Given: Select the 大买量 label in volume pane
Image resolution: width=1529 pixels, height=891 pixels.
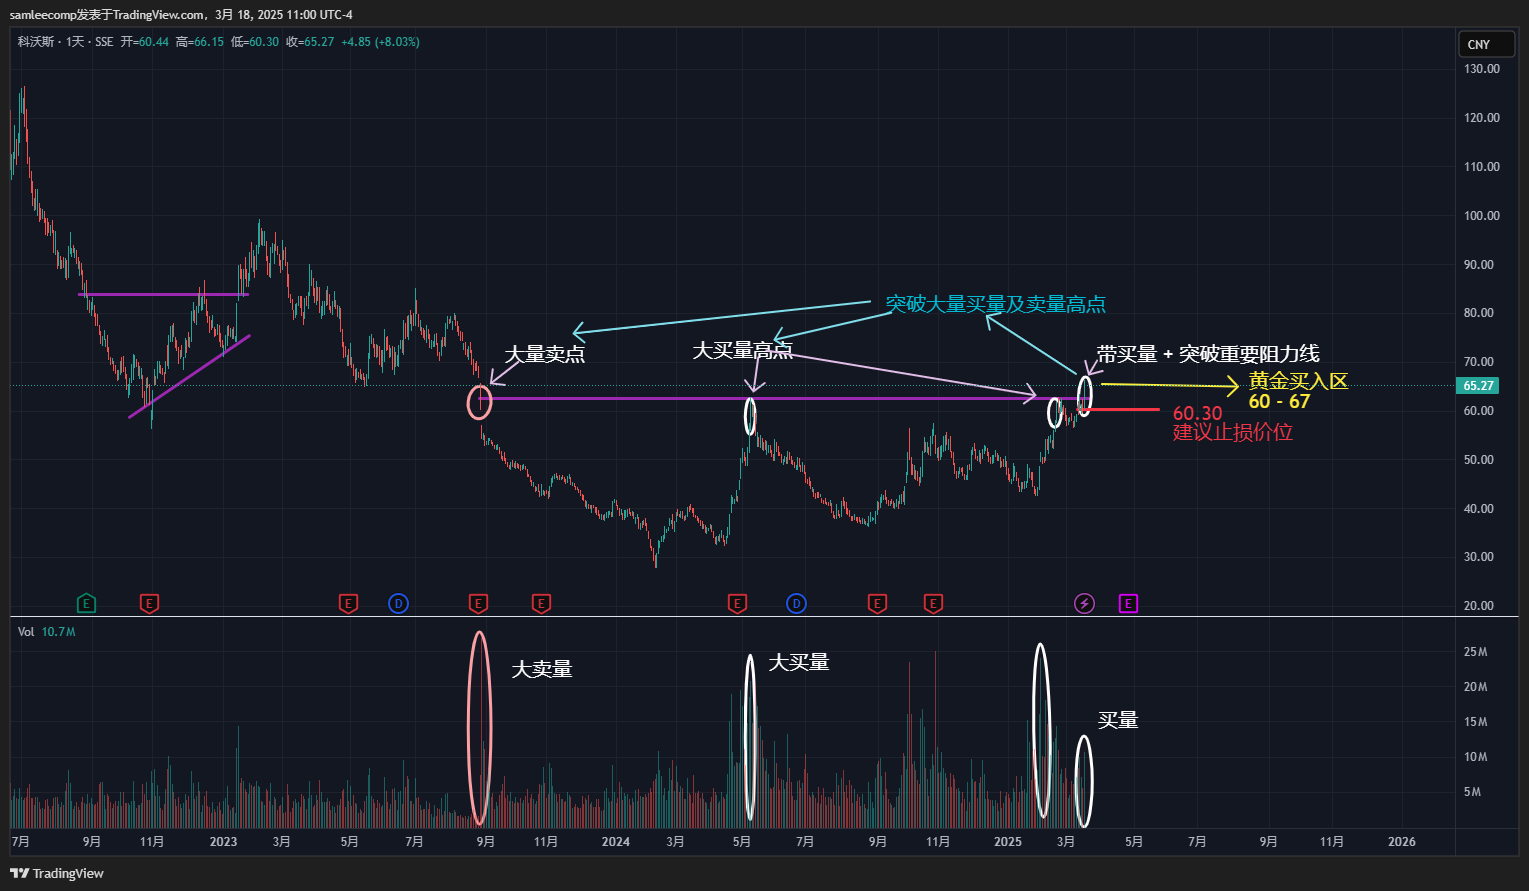Looking at the screenshot, I should pyautogui.click(x=799, y=662).
